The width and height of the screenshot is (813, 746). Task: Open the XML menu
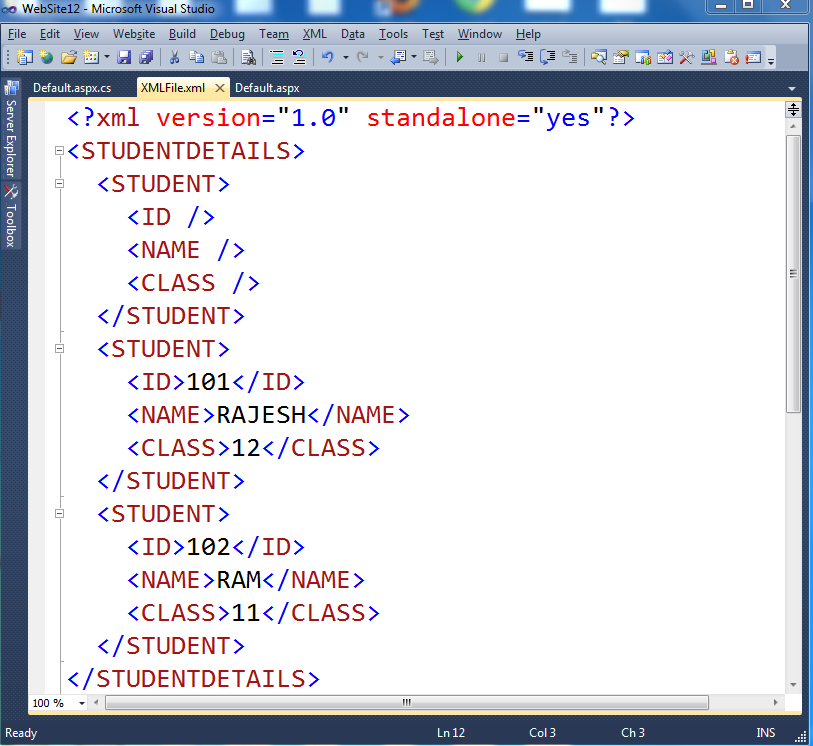(x=314, y=33)
